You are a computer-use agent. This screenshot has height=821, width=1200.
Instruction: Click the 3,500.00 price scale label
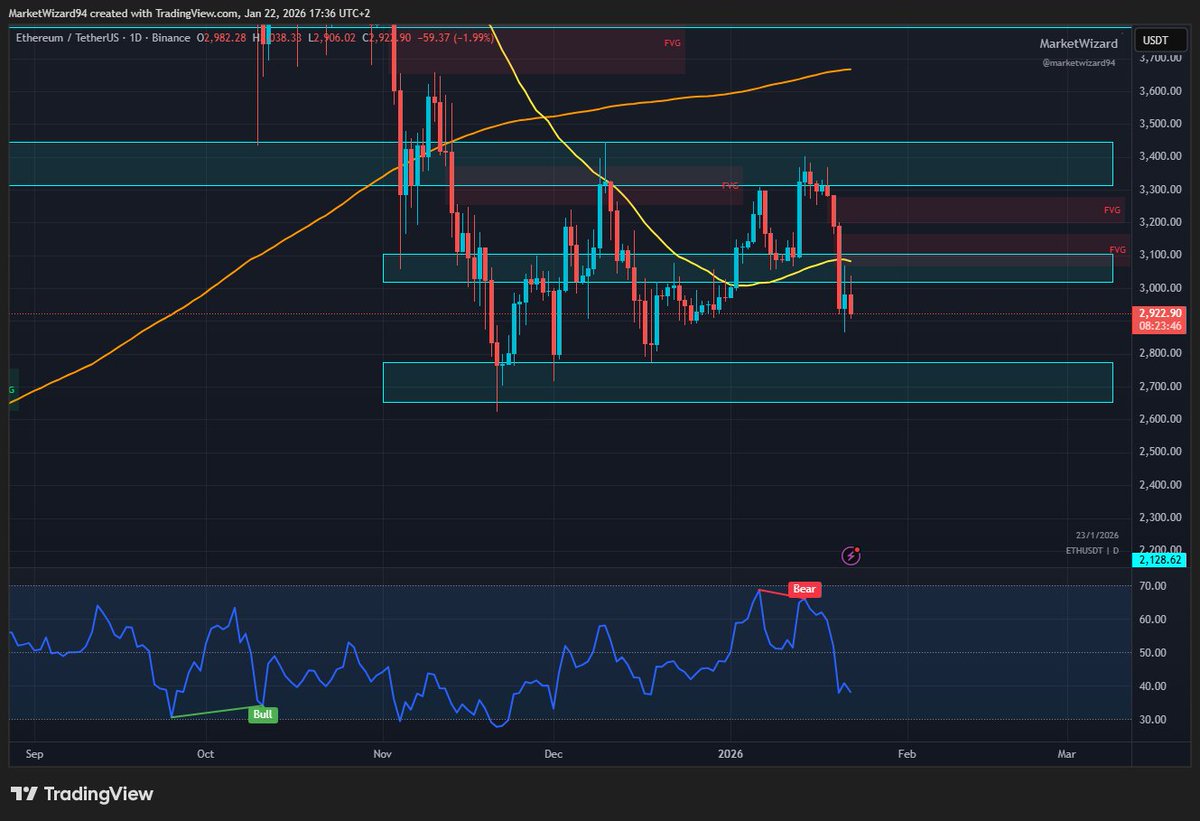point(1160,124)
